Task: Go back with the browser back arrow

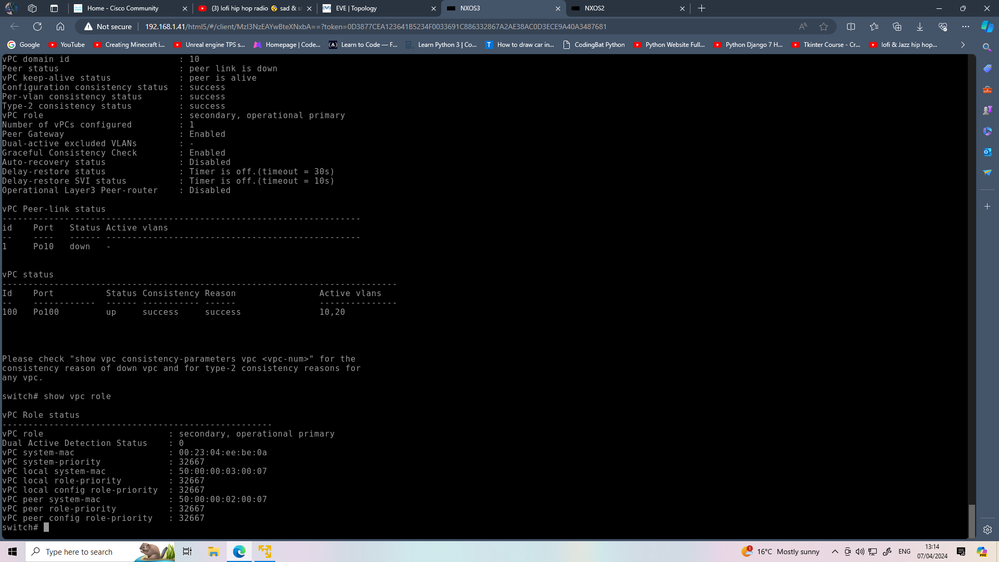Action: click(x=15, y=27)
